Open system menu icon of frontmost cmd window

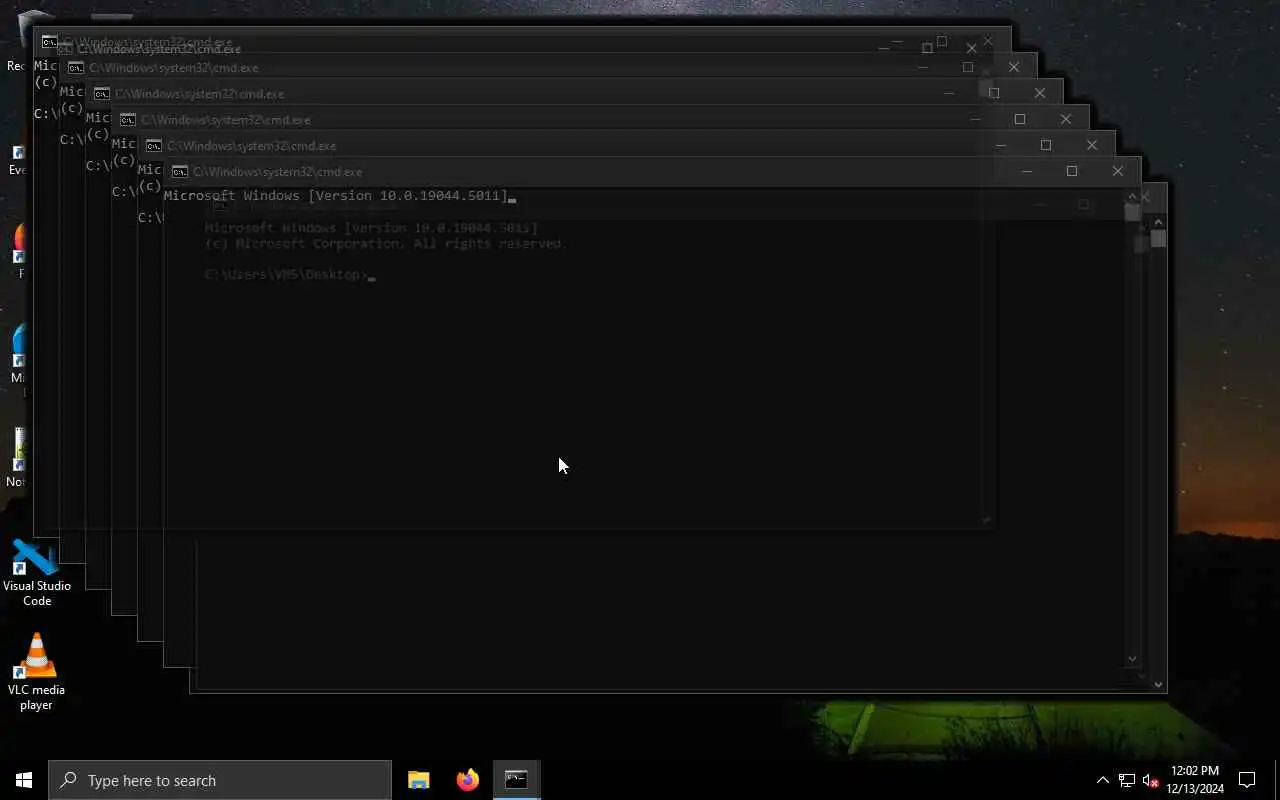point(180,171)
